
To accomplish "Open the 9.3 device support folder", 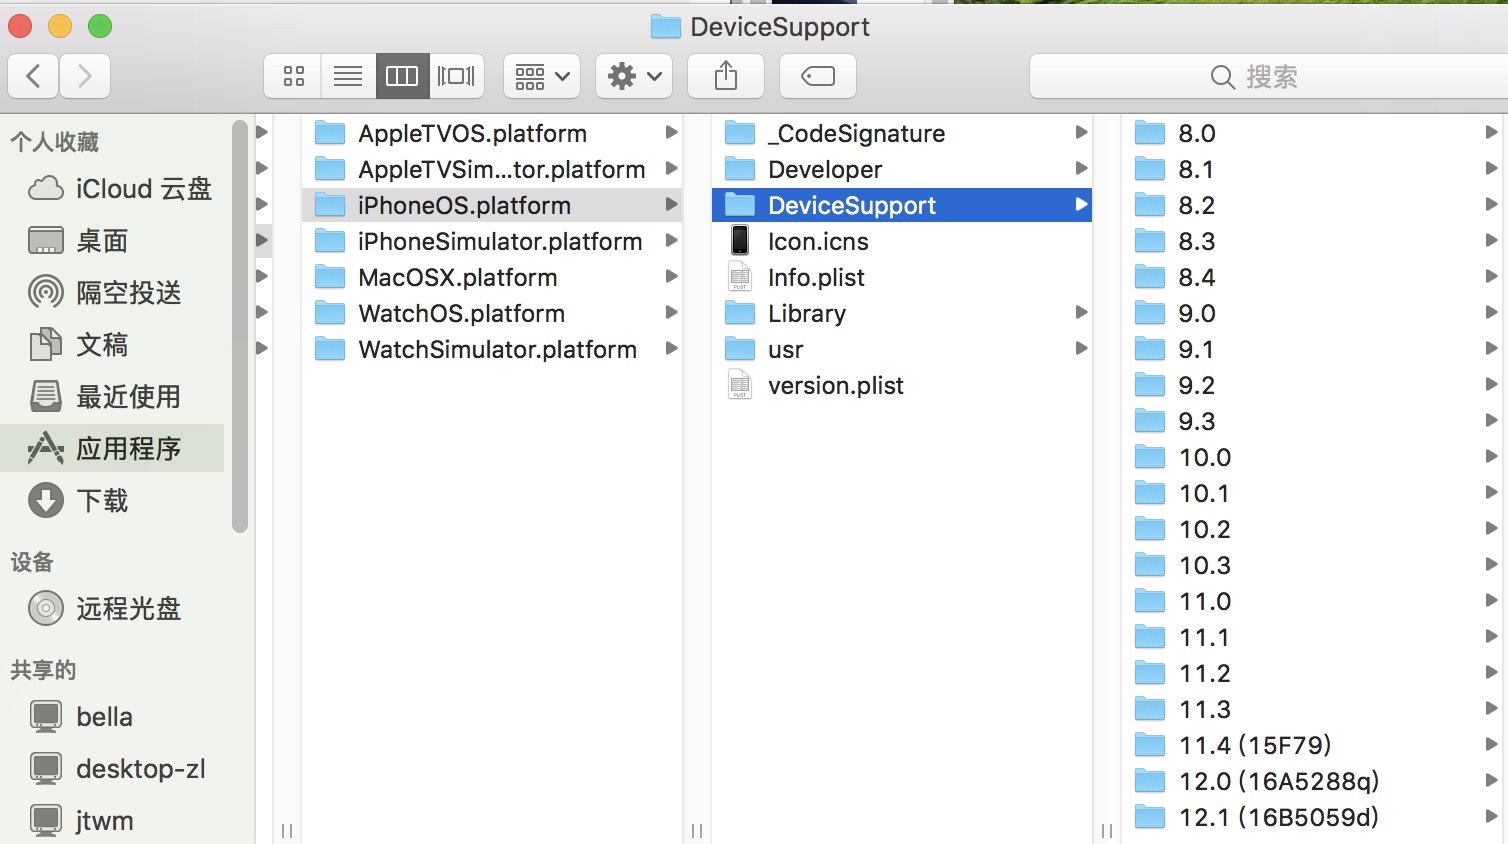I will pos(1312,421).
